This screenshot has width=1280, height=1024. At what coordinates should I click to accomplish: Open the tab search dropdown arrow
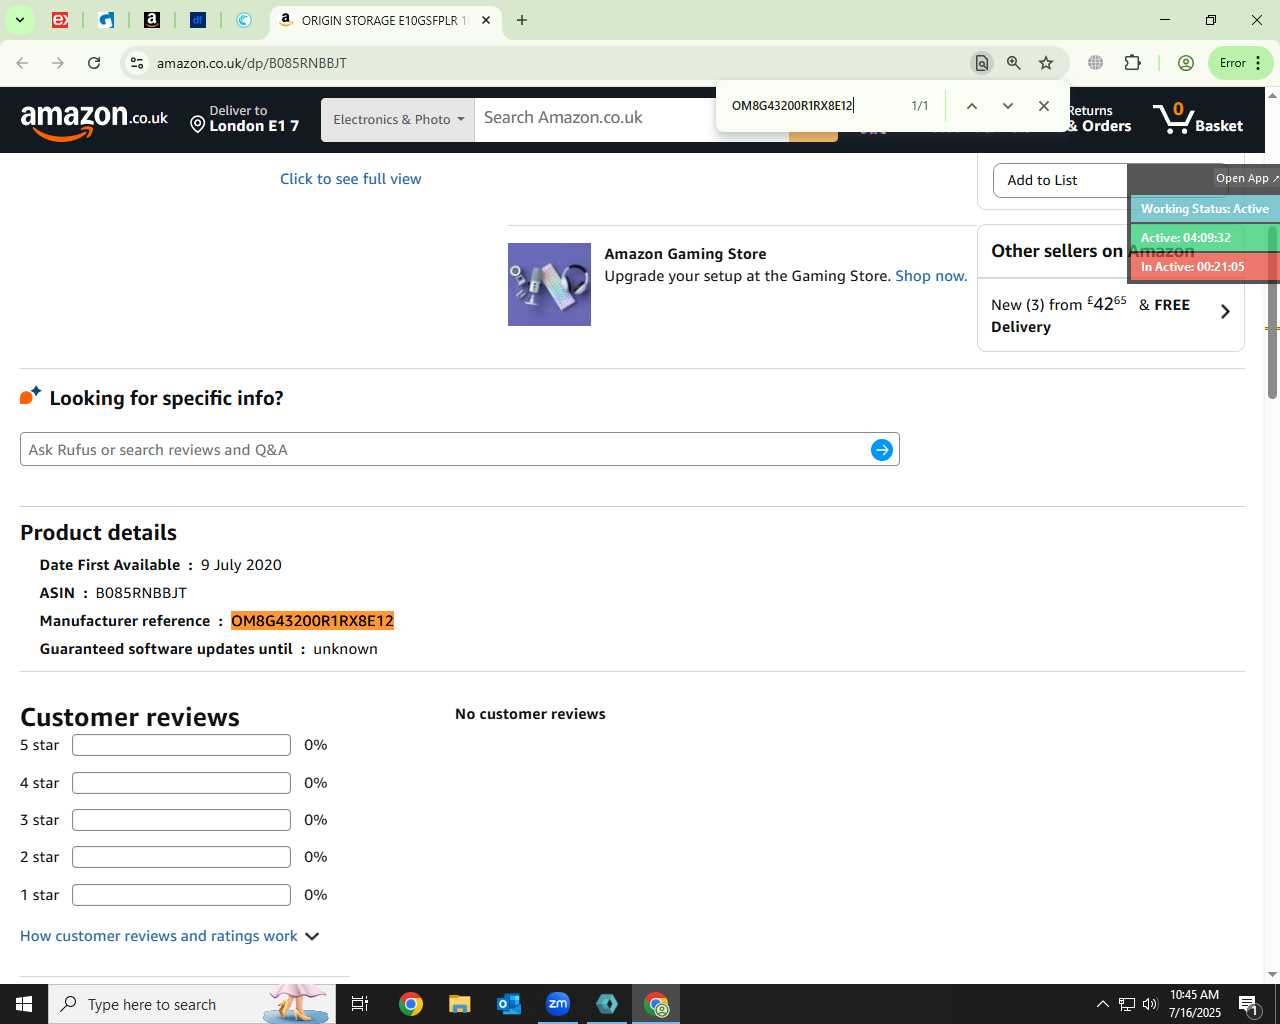pyautogui.click(x=19, y=20)
